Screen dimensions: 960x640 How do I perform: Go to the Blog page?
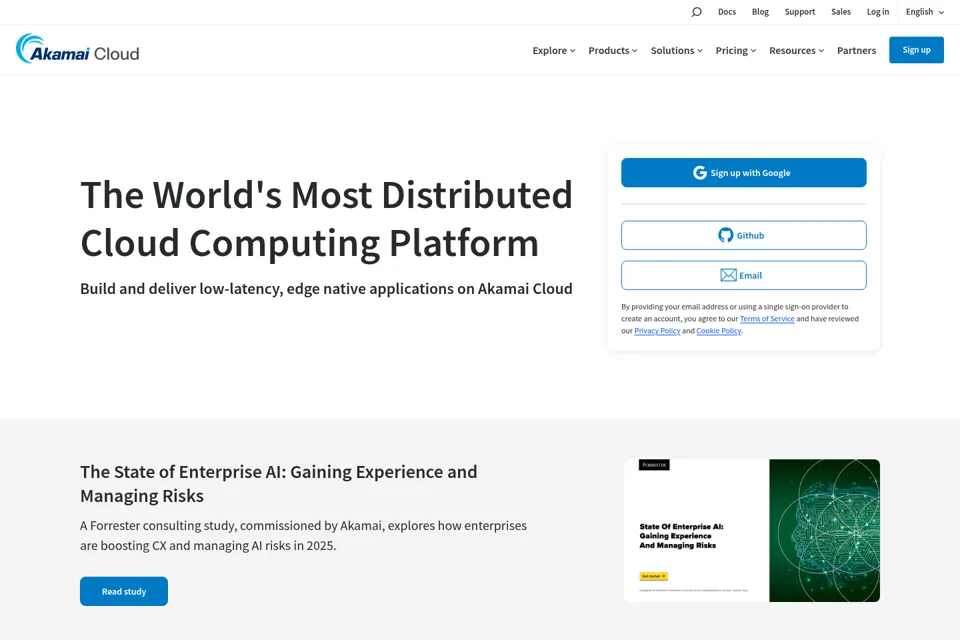pos(760,12)
